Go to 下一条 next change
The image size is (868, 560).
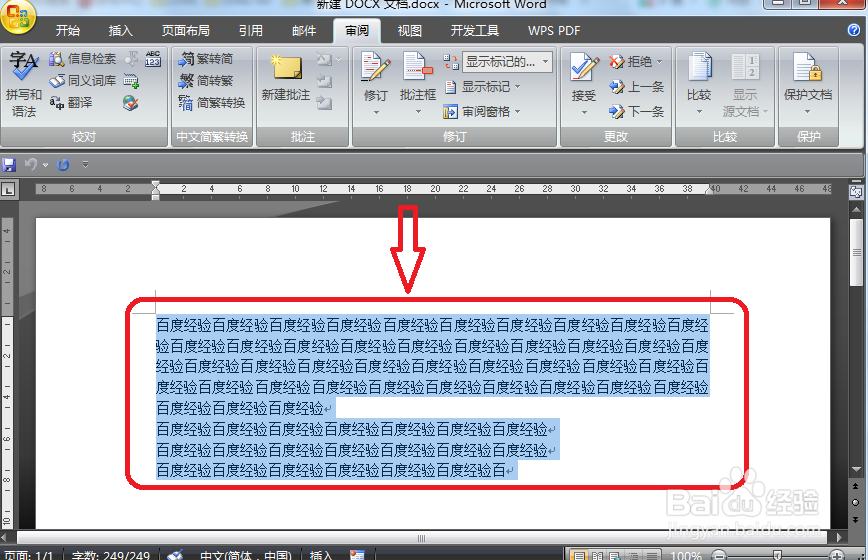637,112
